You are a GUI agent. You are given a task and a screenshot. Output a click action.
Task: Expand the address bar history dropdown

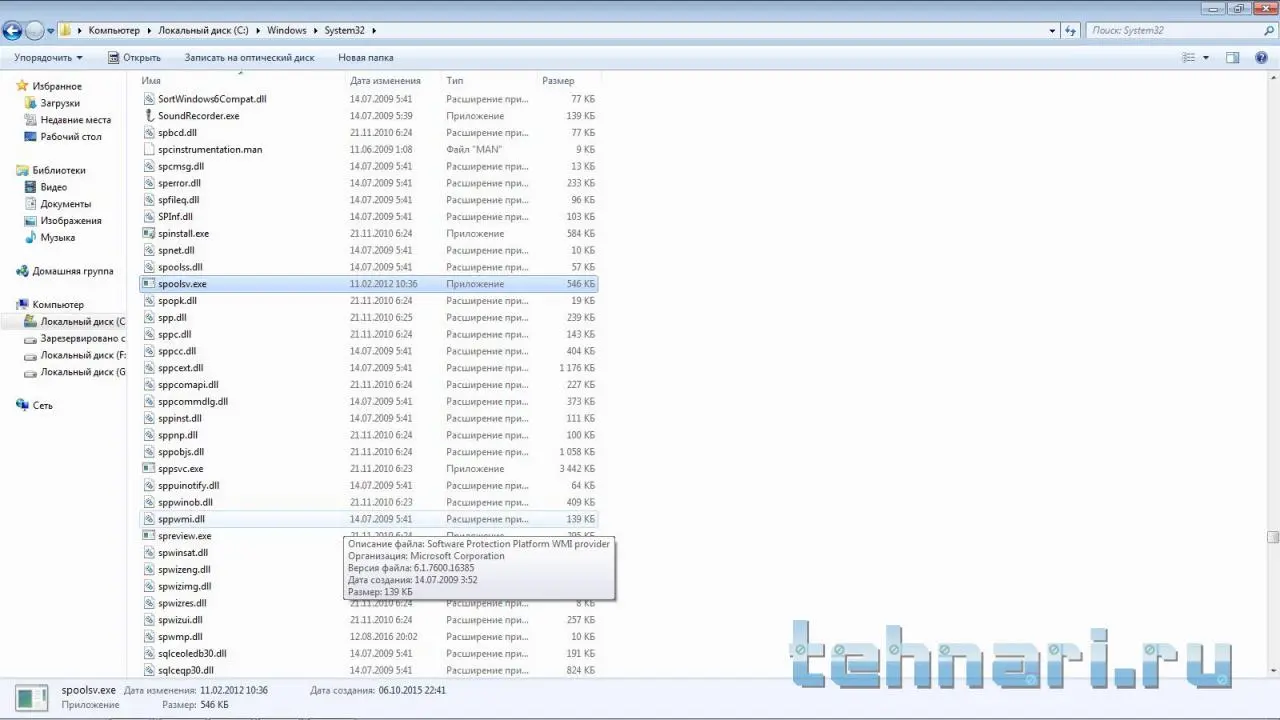click(1052, 31)
